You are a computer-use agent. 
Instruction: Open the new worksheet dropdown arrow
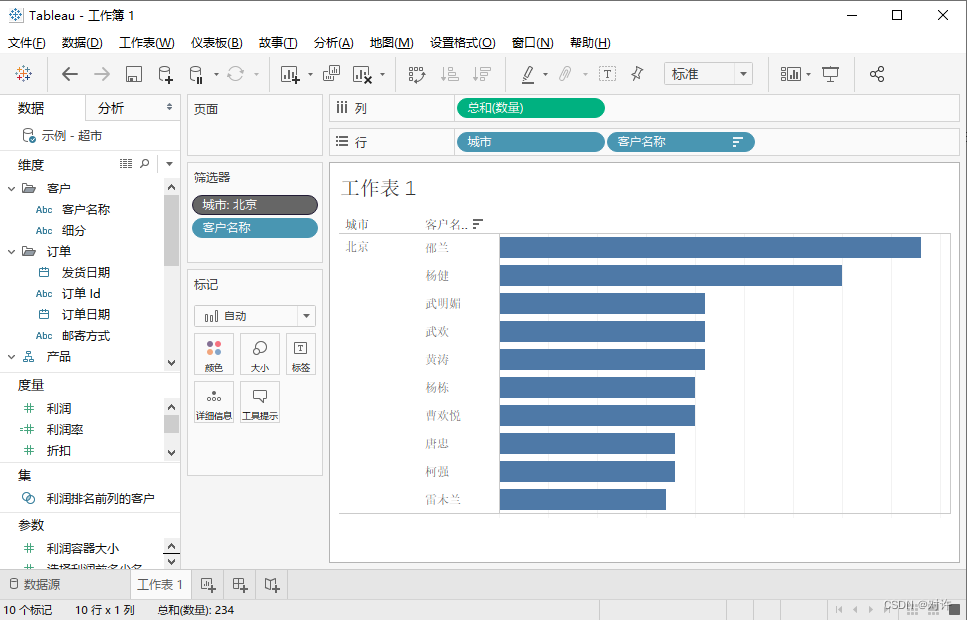(310, 75)
